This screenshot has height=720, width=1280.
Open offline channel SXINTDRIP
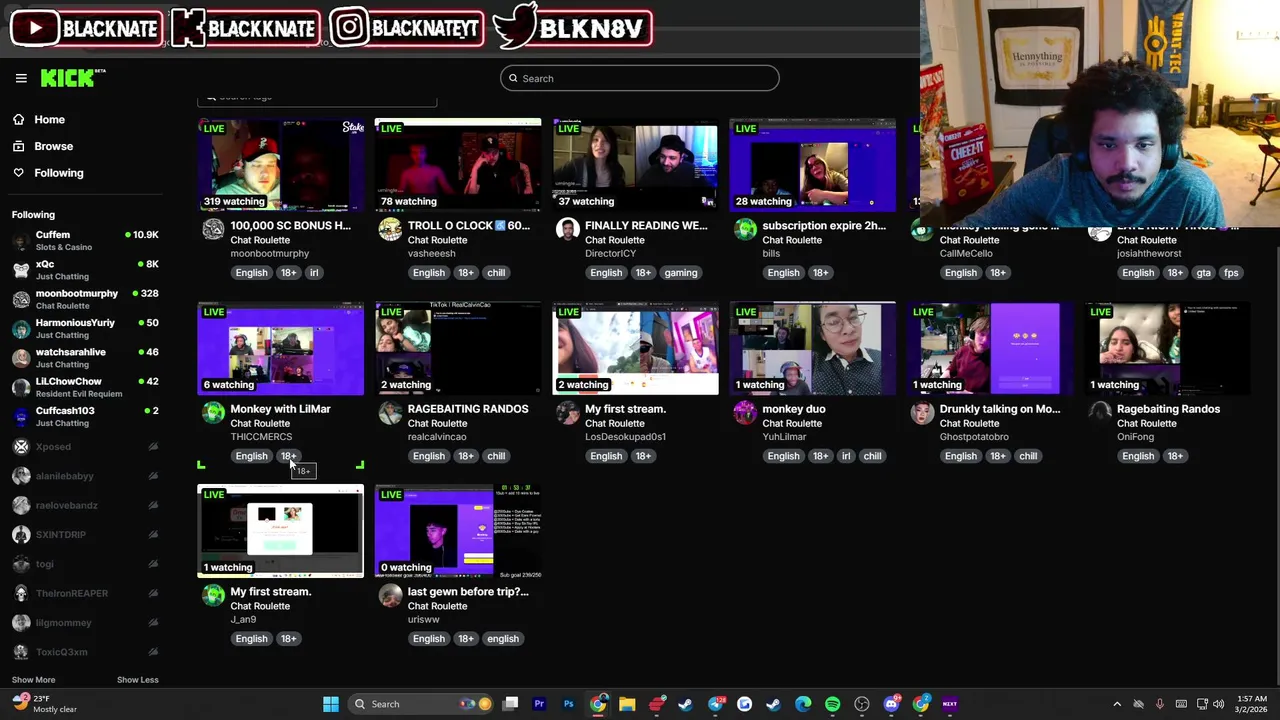pyautogui.click(x=85, y=534)
